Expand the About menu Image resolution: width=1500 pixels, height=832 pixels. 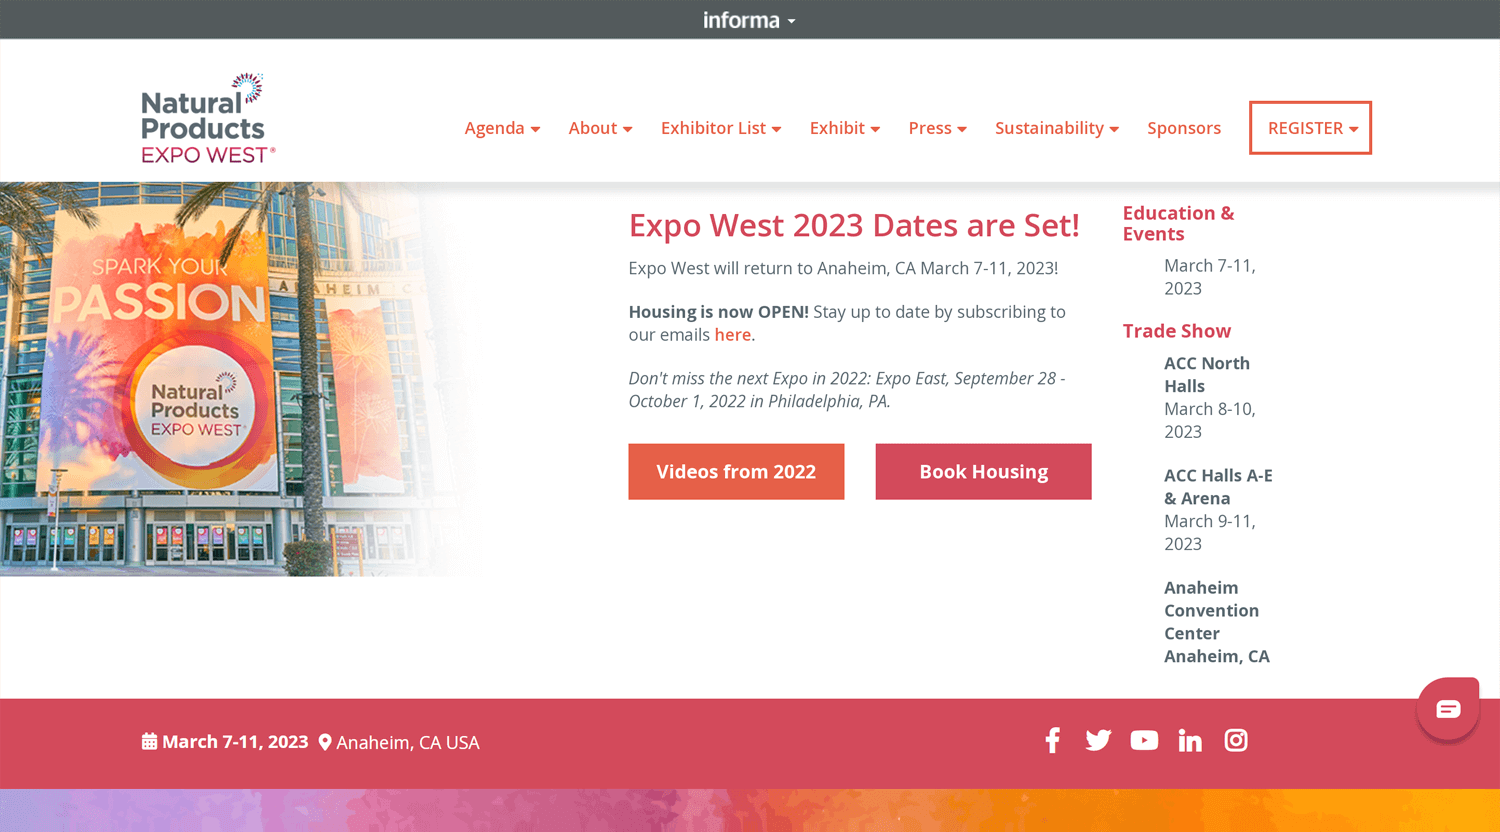600,128
